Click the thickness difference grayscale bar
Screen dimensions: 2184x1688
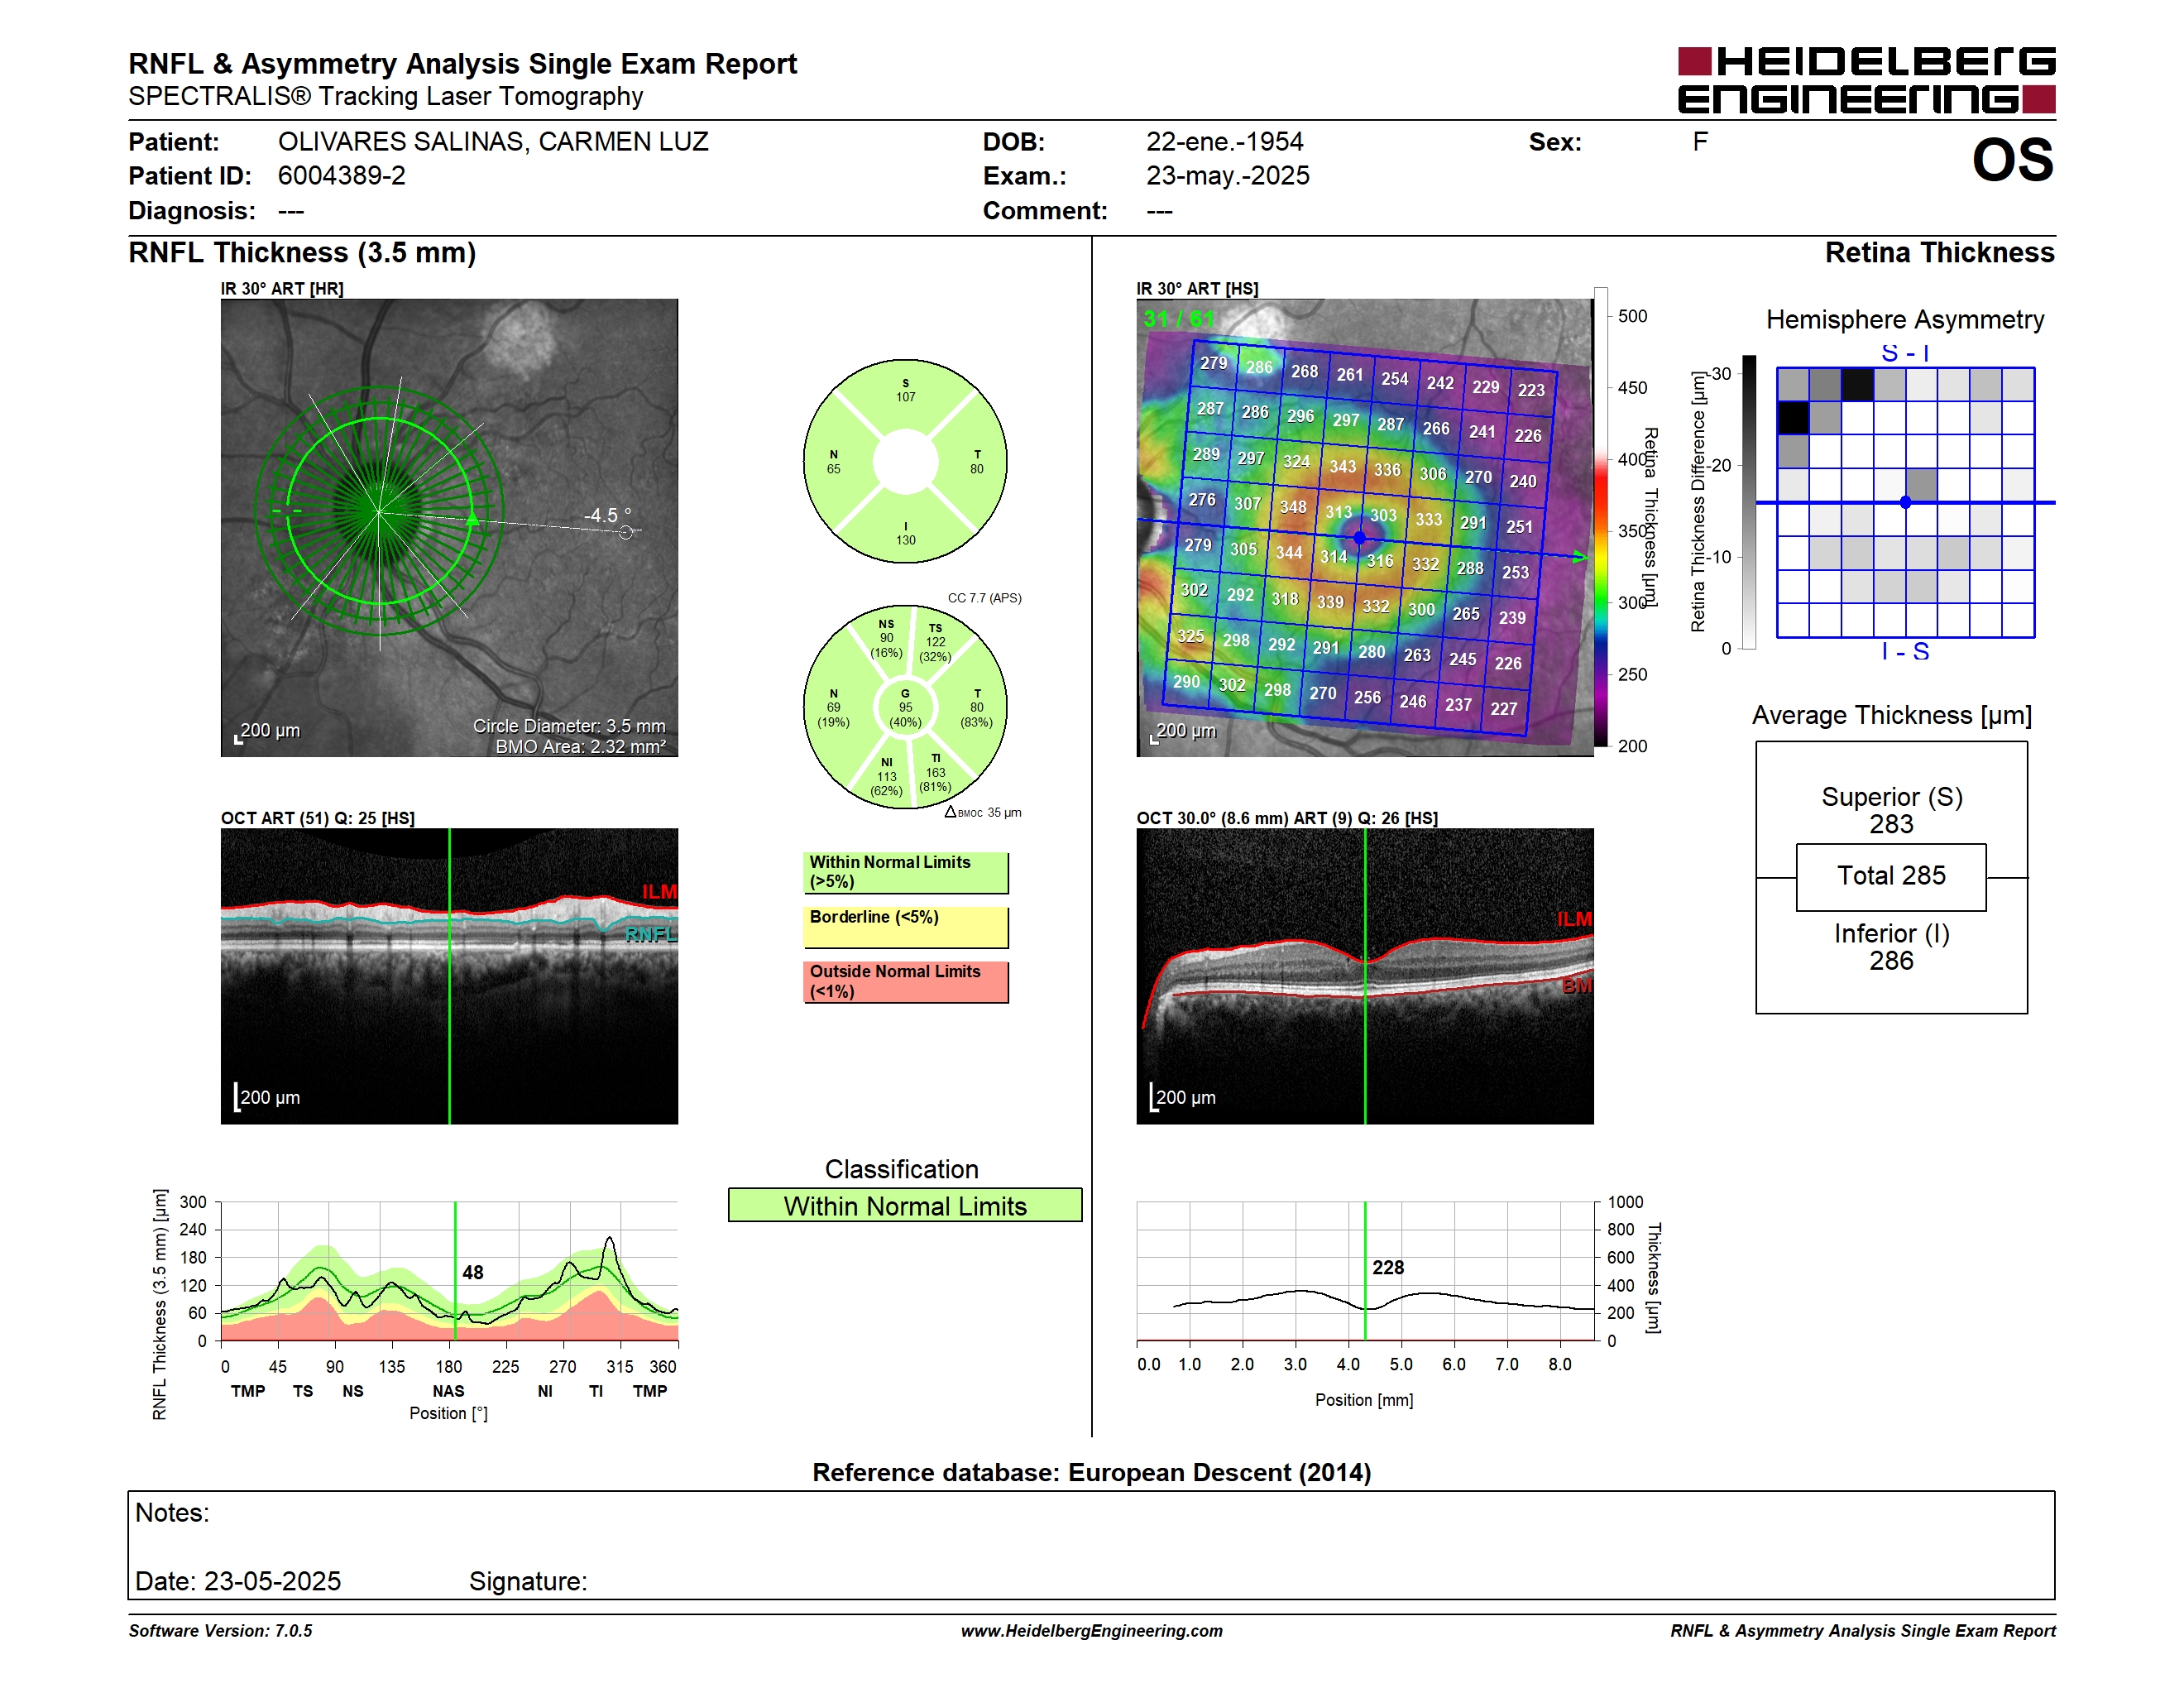click(x=1749, y=502)
